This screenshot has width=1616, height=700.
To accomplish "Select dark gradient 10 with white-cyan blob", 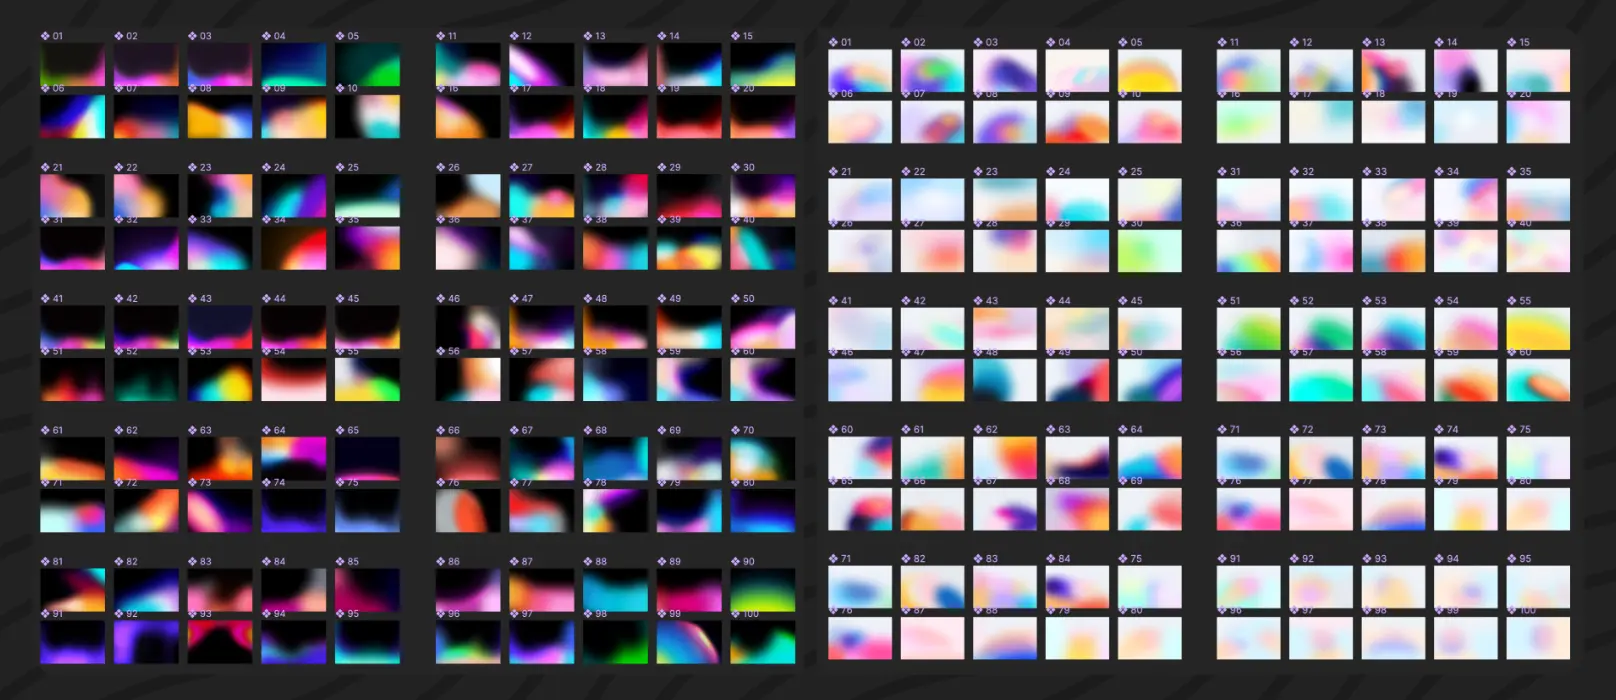I will [x=367, y=117].
